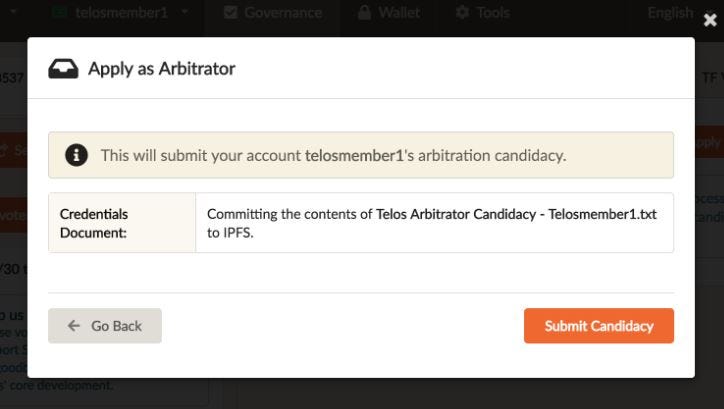Click the partially hidden orange Apply button

pyautogui.click(x=709, y=143)
